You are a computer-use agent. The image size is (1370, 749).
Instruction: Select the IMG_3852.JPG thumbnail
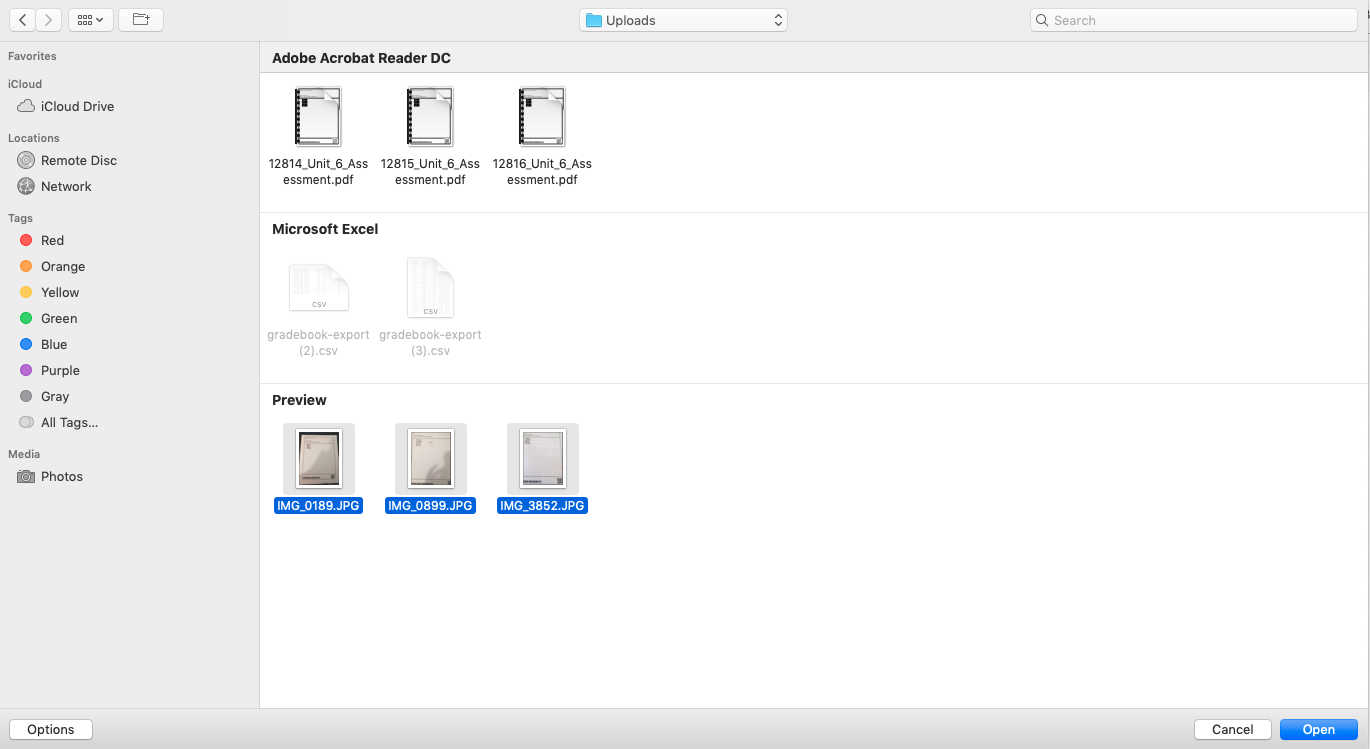[542, 458]
